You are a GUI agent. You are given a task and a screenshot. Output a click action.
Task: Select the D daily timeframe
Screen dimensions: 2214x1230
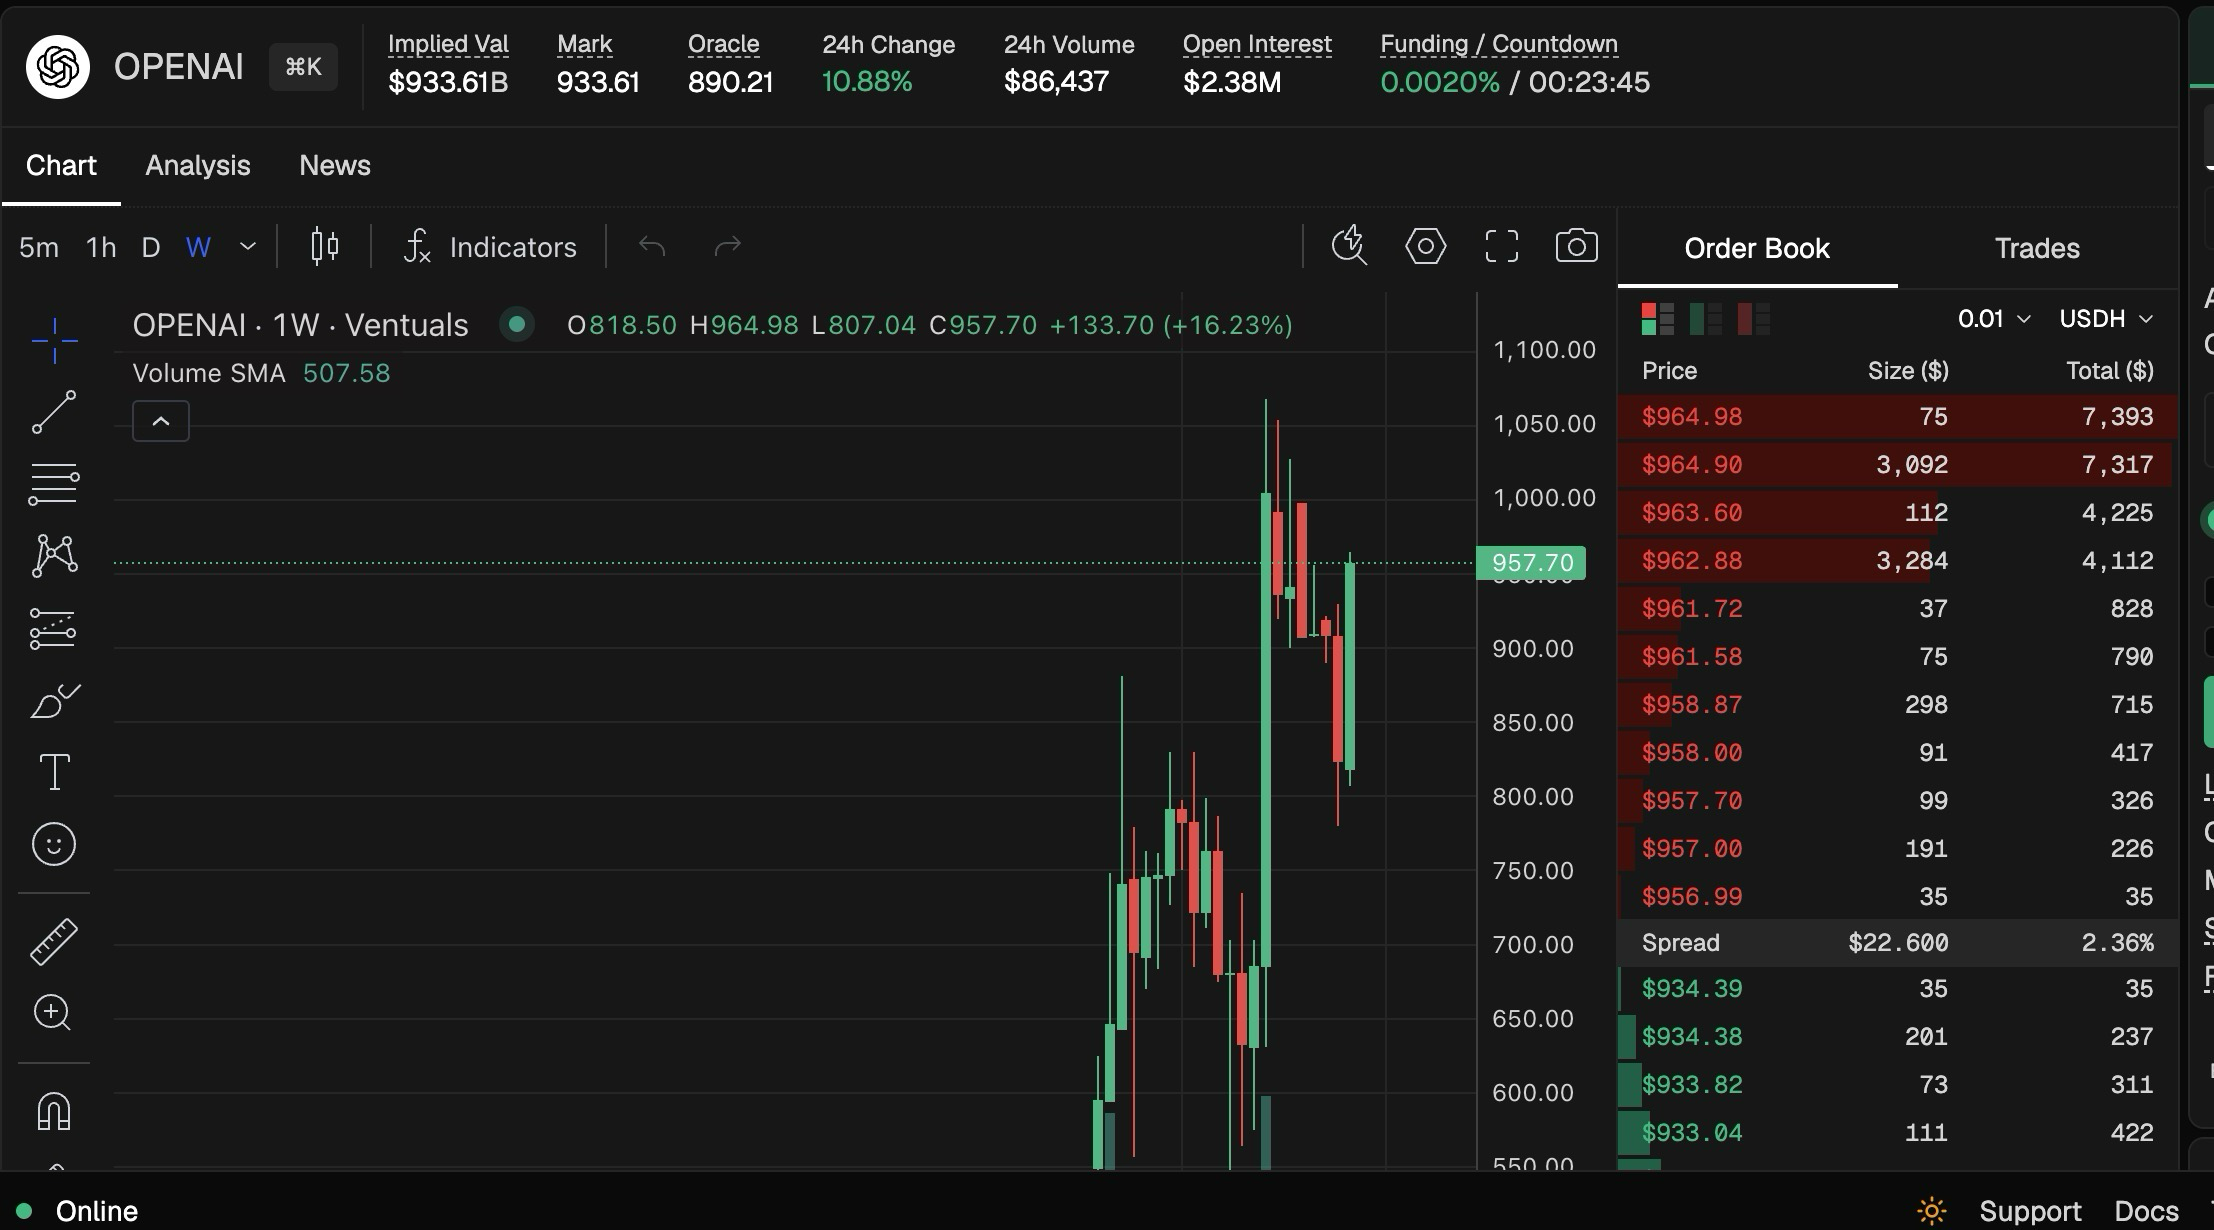click(151, 247)
